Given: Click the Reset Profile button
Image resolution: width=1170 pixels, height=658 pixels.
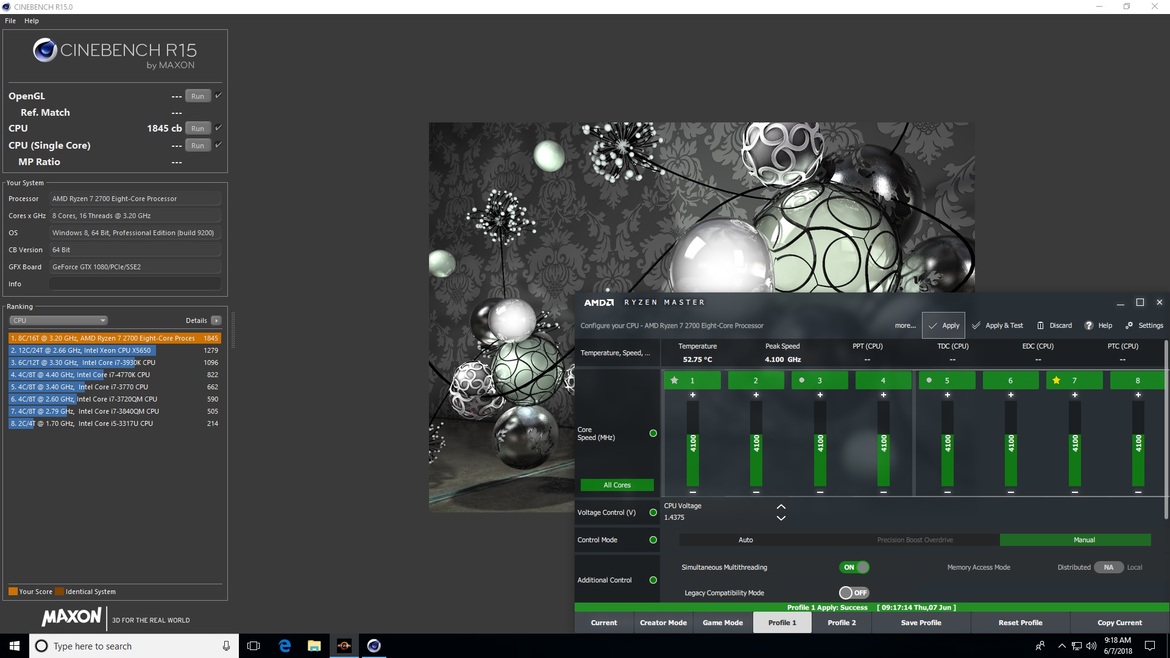Looking at the screenshot, I should tap(1020, 623).
